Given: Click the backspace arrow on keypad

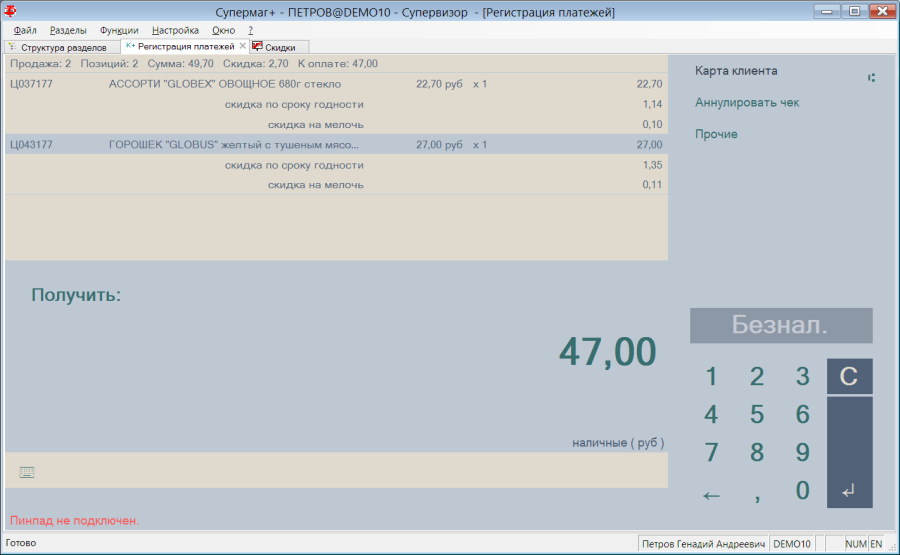Looking at the screenshot, I should (711, 495).
